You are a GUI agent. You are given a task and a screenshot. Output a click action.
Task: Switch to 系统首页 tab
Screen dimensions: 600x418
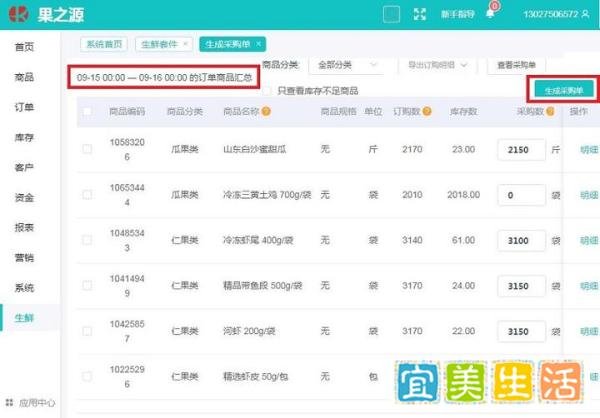tap(104, 44)
